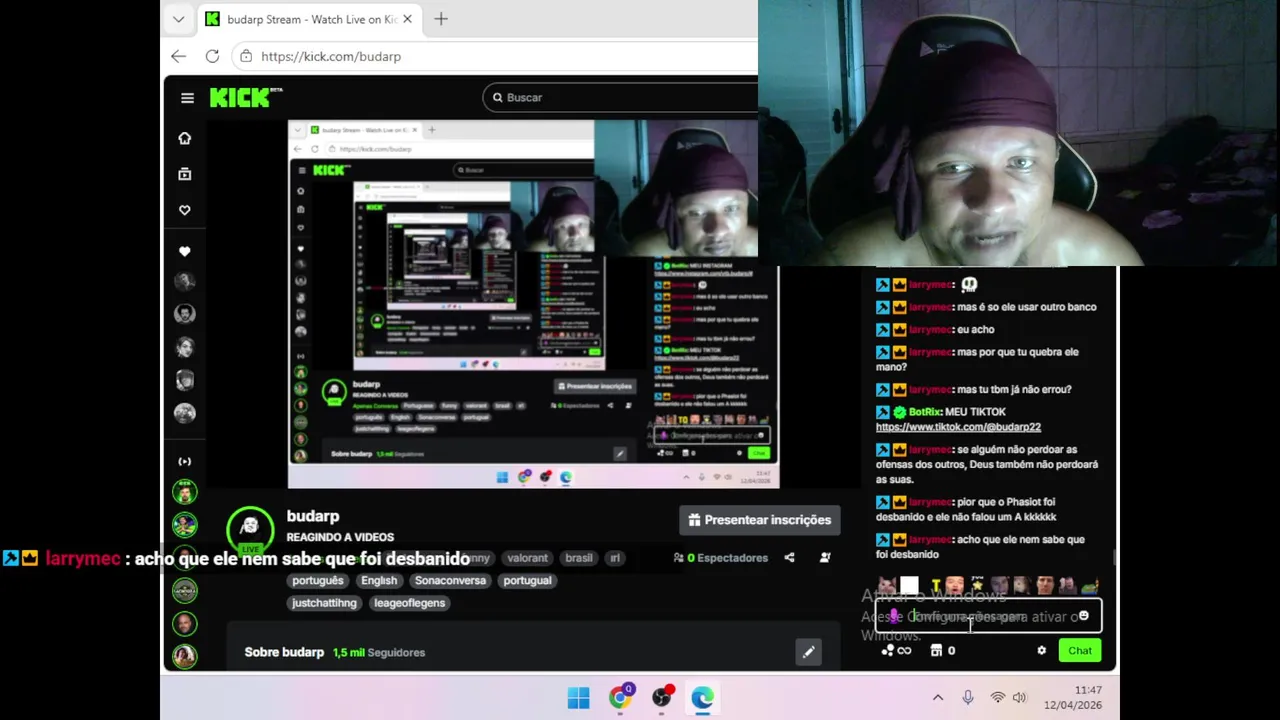This screenshot has width=1280, height=720.
Task: Click the stream video player preview
Action: coord(533,304)
